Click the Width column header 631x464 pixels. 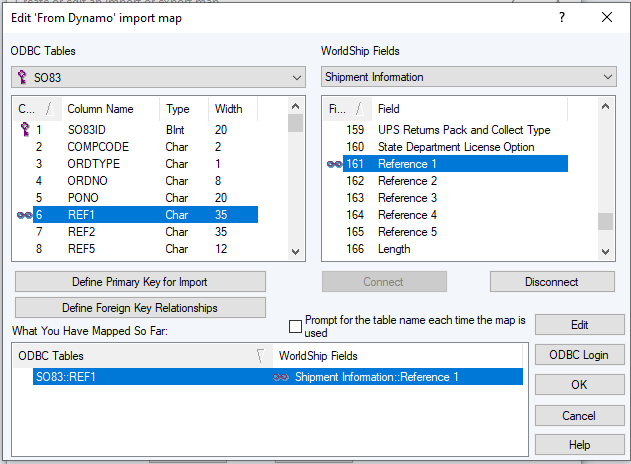pyautogui.click(x=233, y=109)
